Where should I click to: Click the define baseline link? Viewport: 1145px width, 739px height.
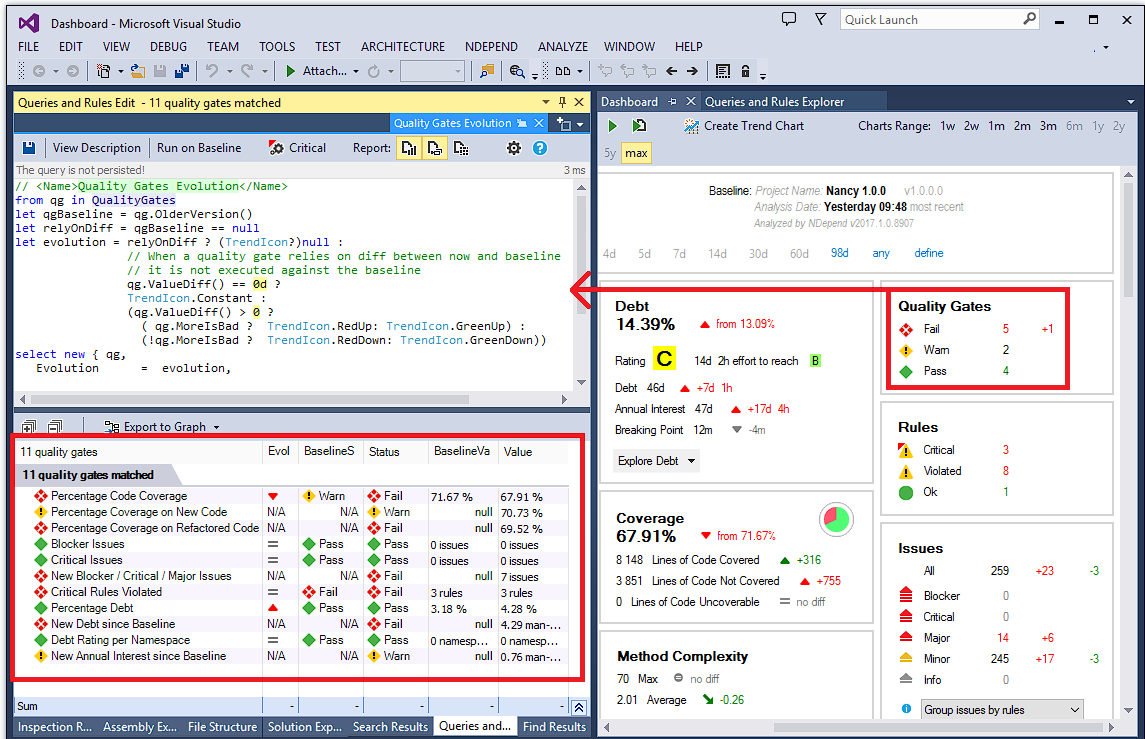coord(929,253)
